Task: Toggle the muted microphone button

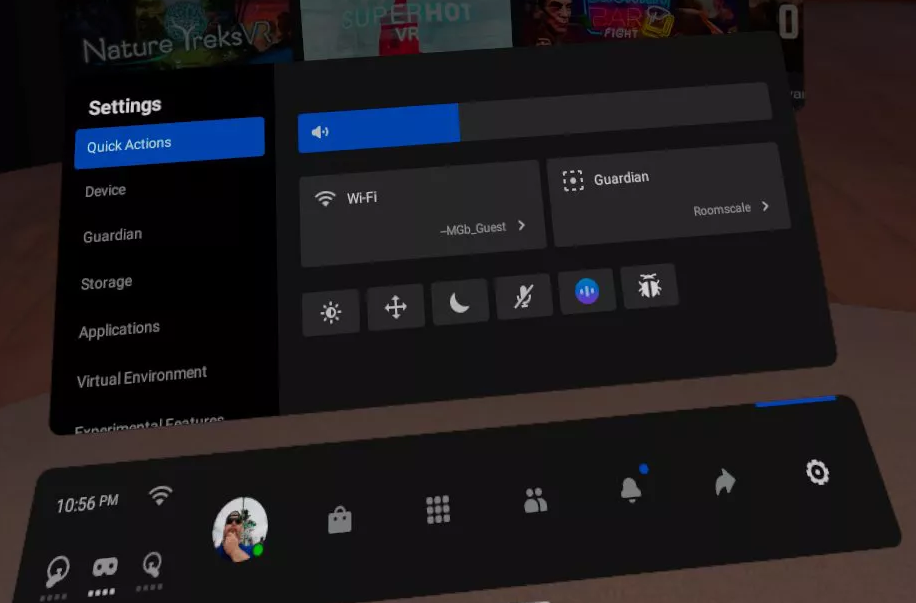Action: pyautogui.click(x=523, y=296)
